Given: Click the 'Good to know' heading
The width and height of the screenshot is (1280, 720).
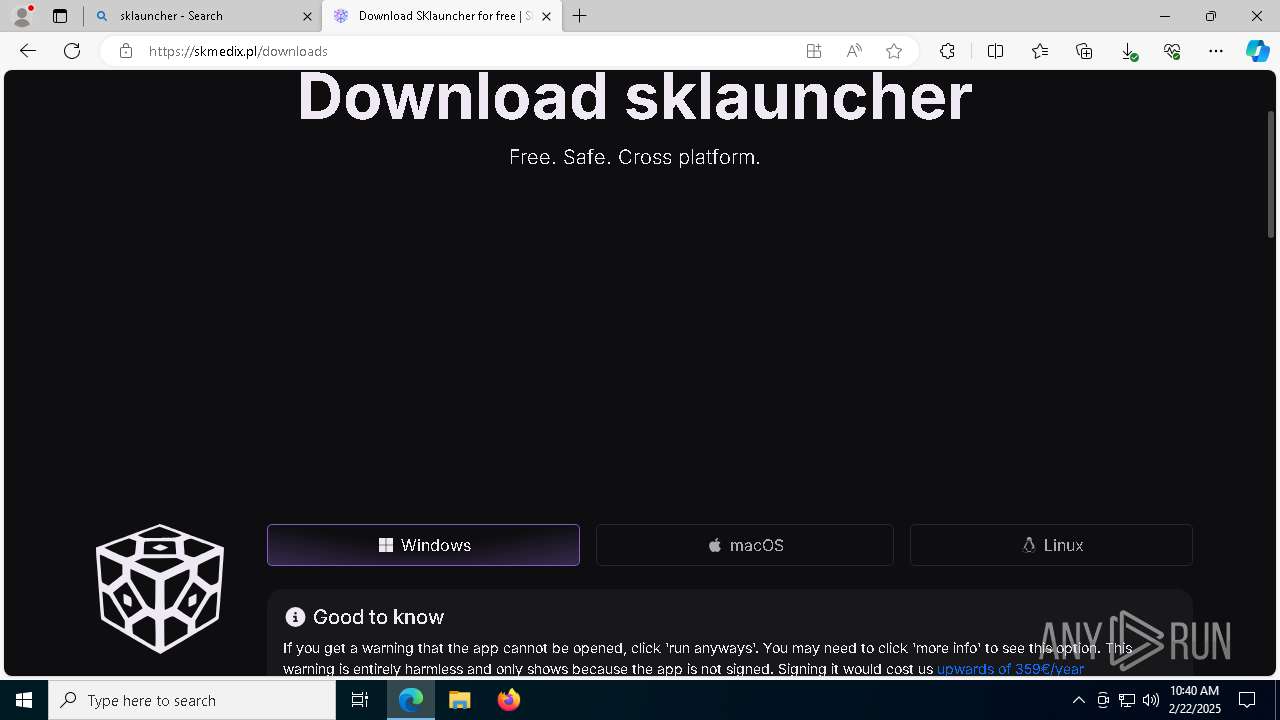Looking at the screenshot, I should click(x=378, y=617).
